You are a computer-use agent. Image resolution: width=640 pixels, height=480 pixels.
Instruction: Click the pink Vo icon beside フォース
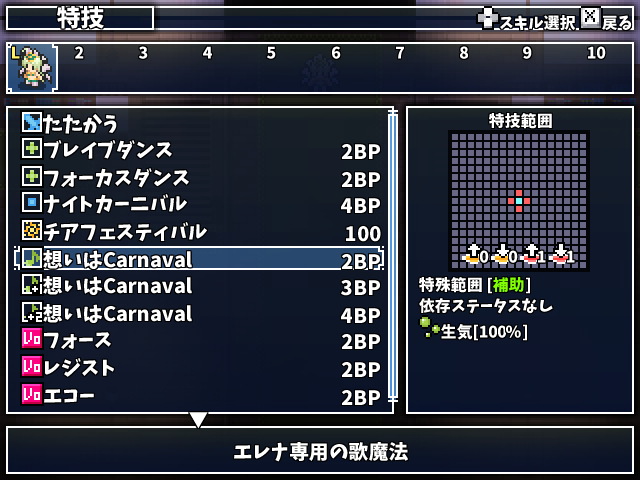(31, 339)
